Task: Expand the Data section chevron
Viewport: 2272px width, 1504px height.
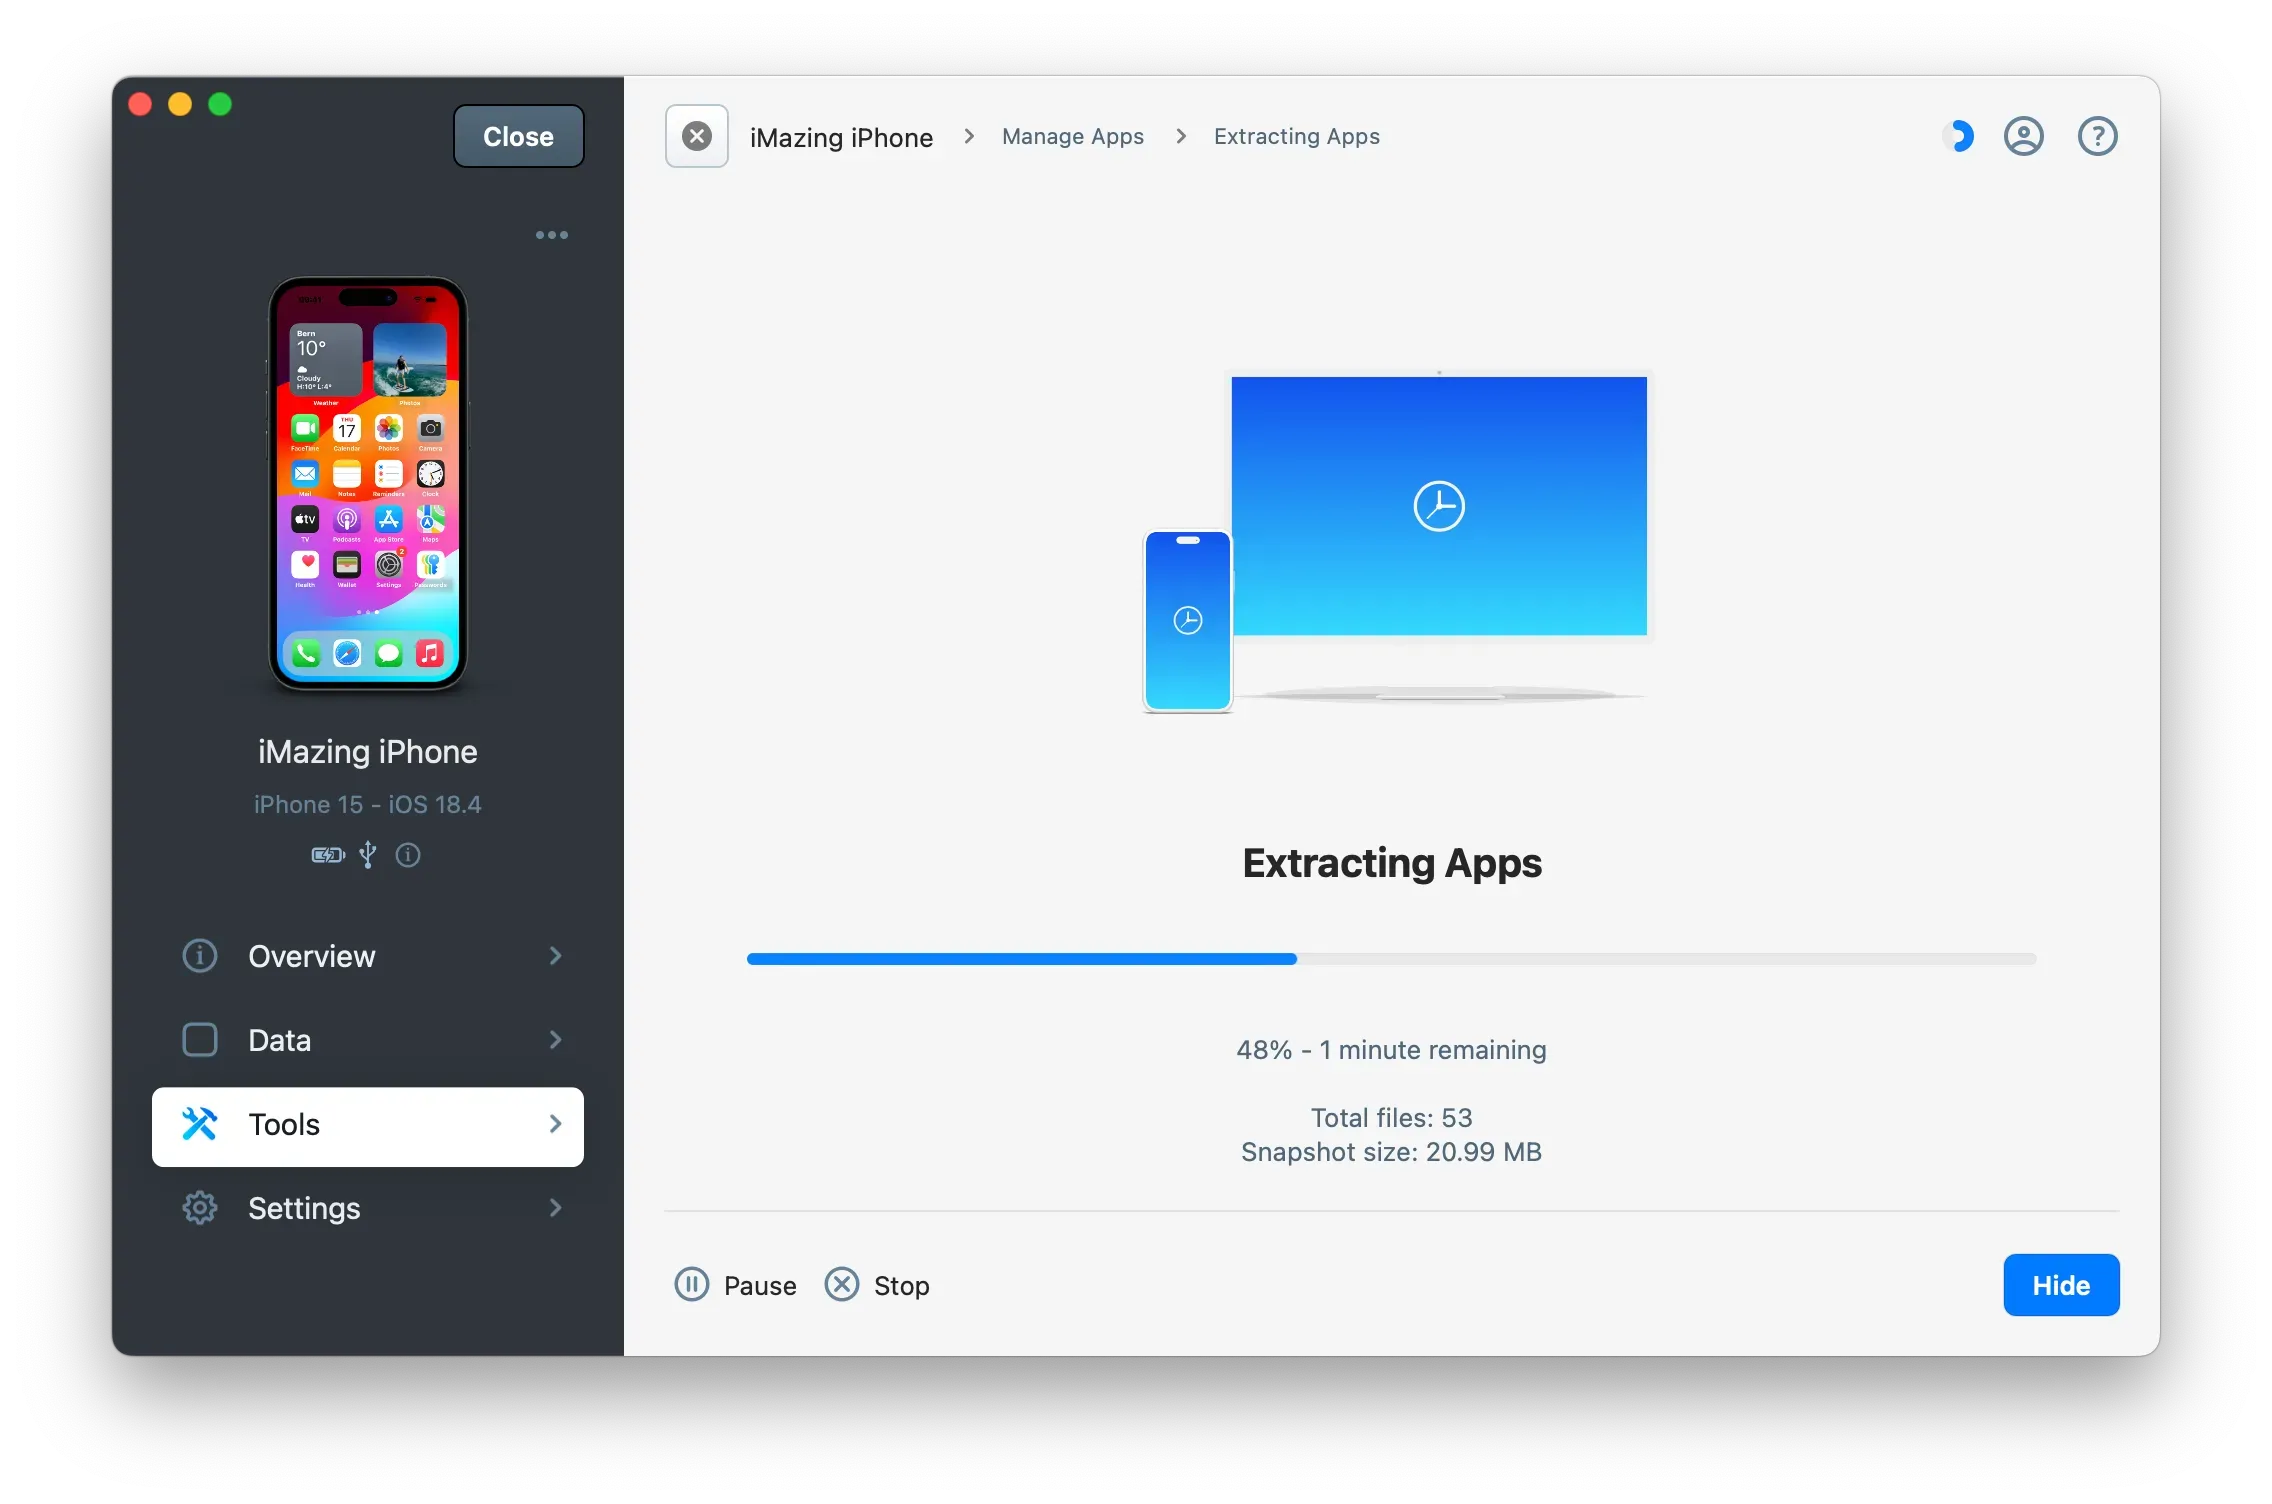Action: (556, 1040)
